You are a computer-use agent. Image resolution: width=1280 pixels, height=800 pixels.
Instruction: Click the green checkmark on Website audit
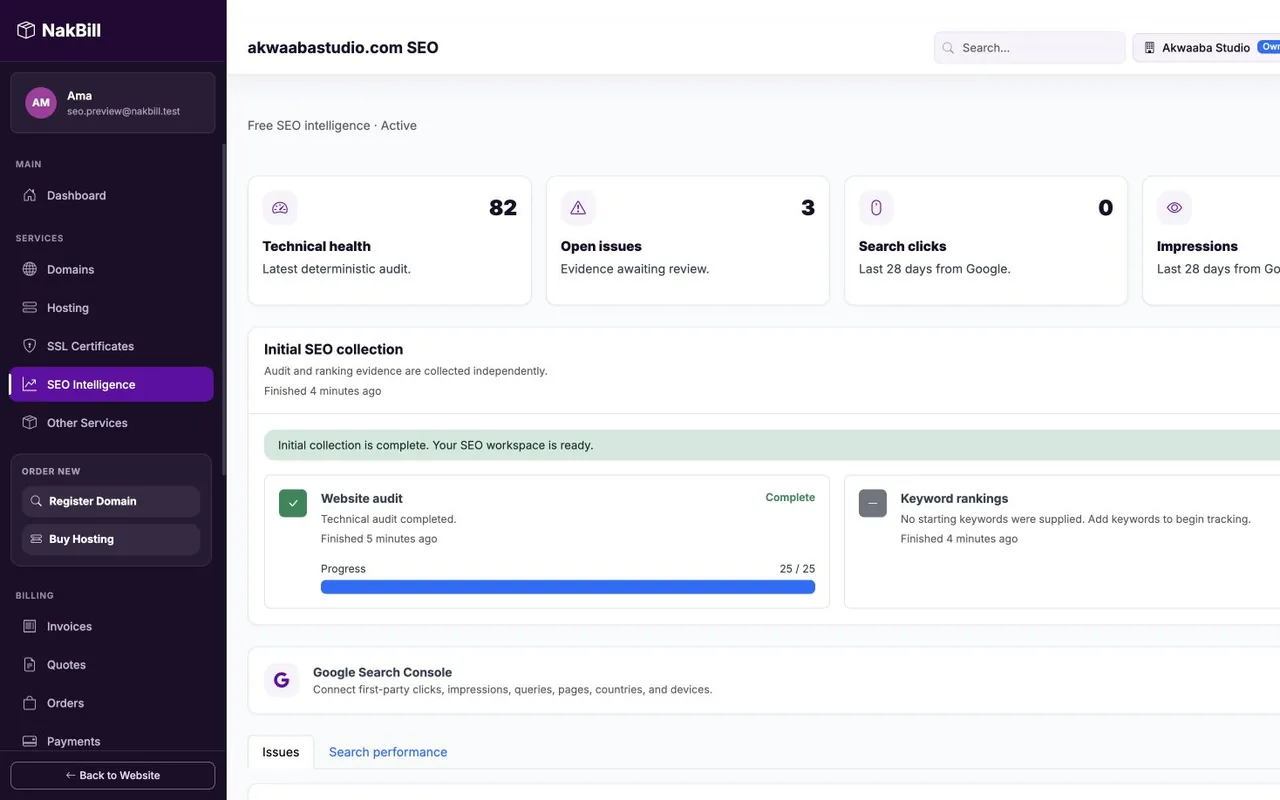pos(293,503)
